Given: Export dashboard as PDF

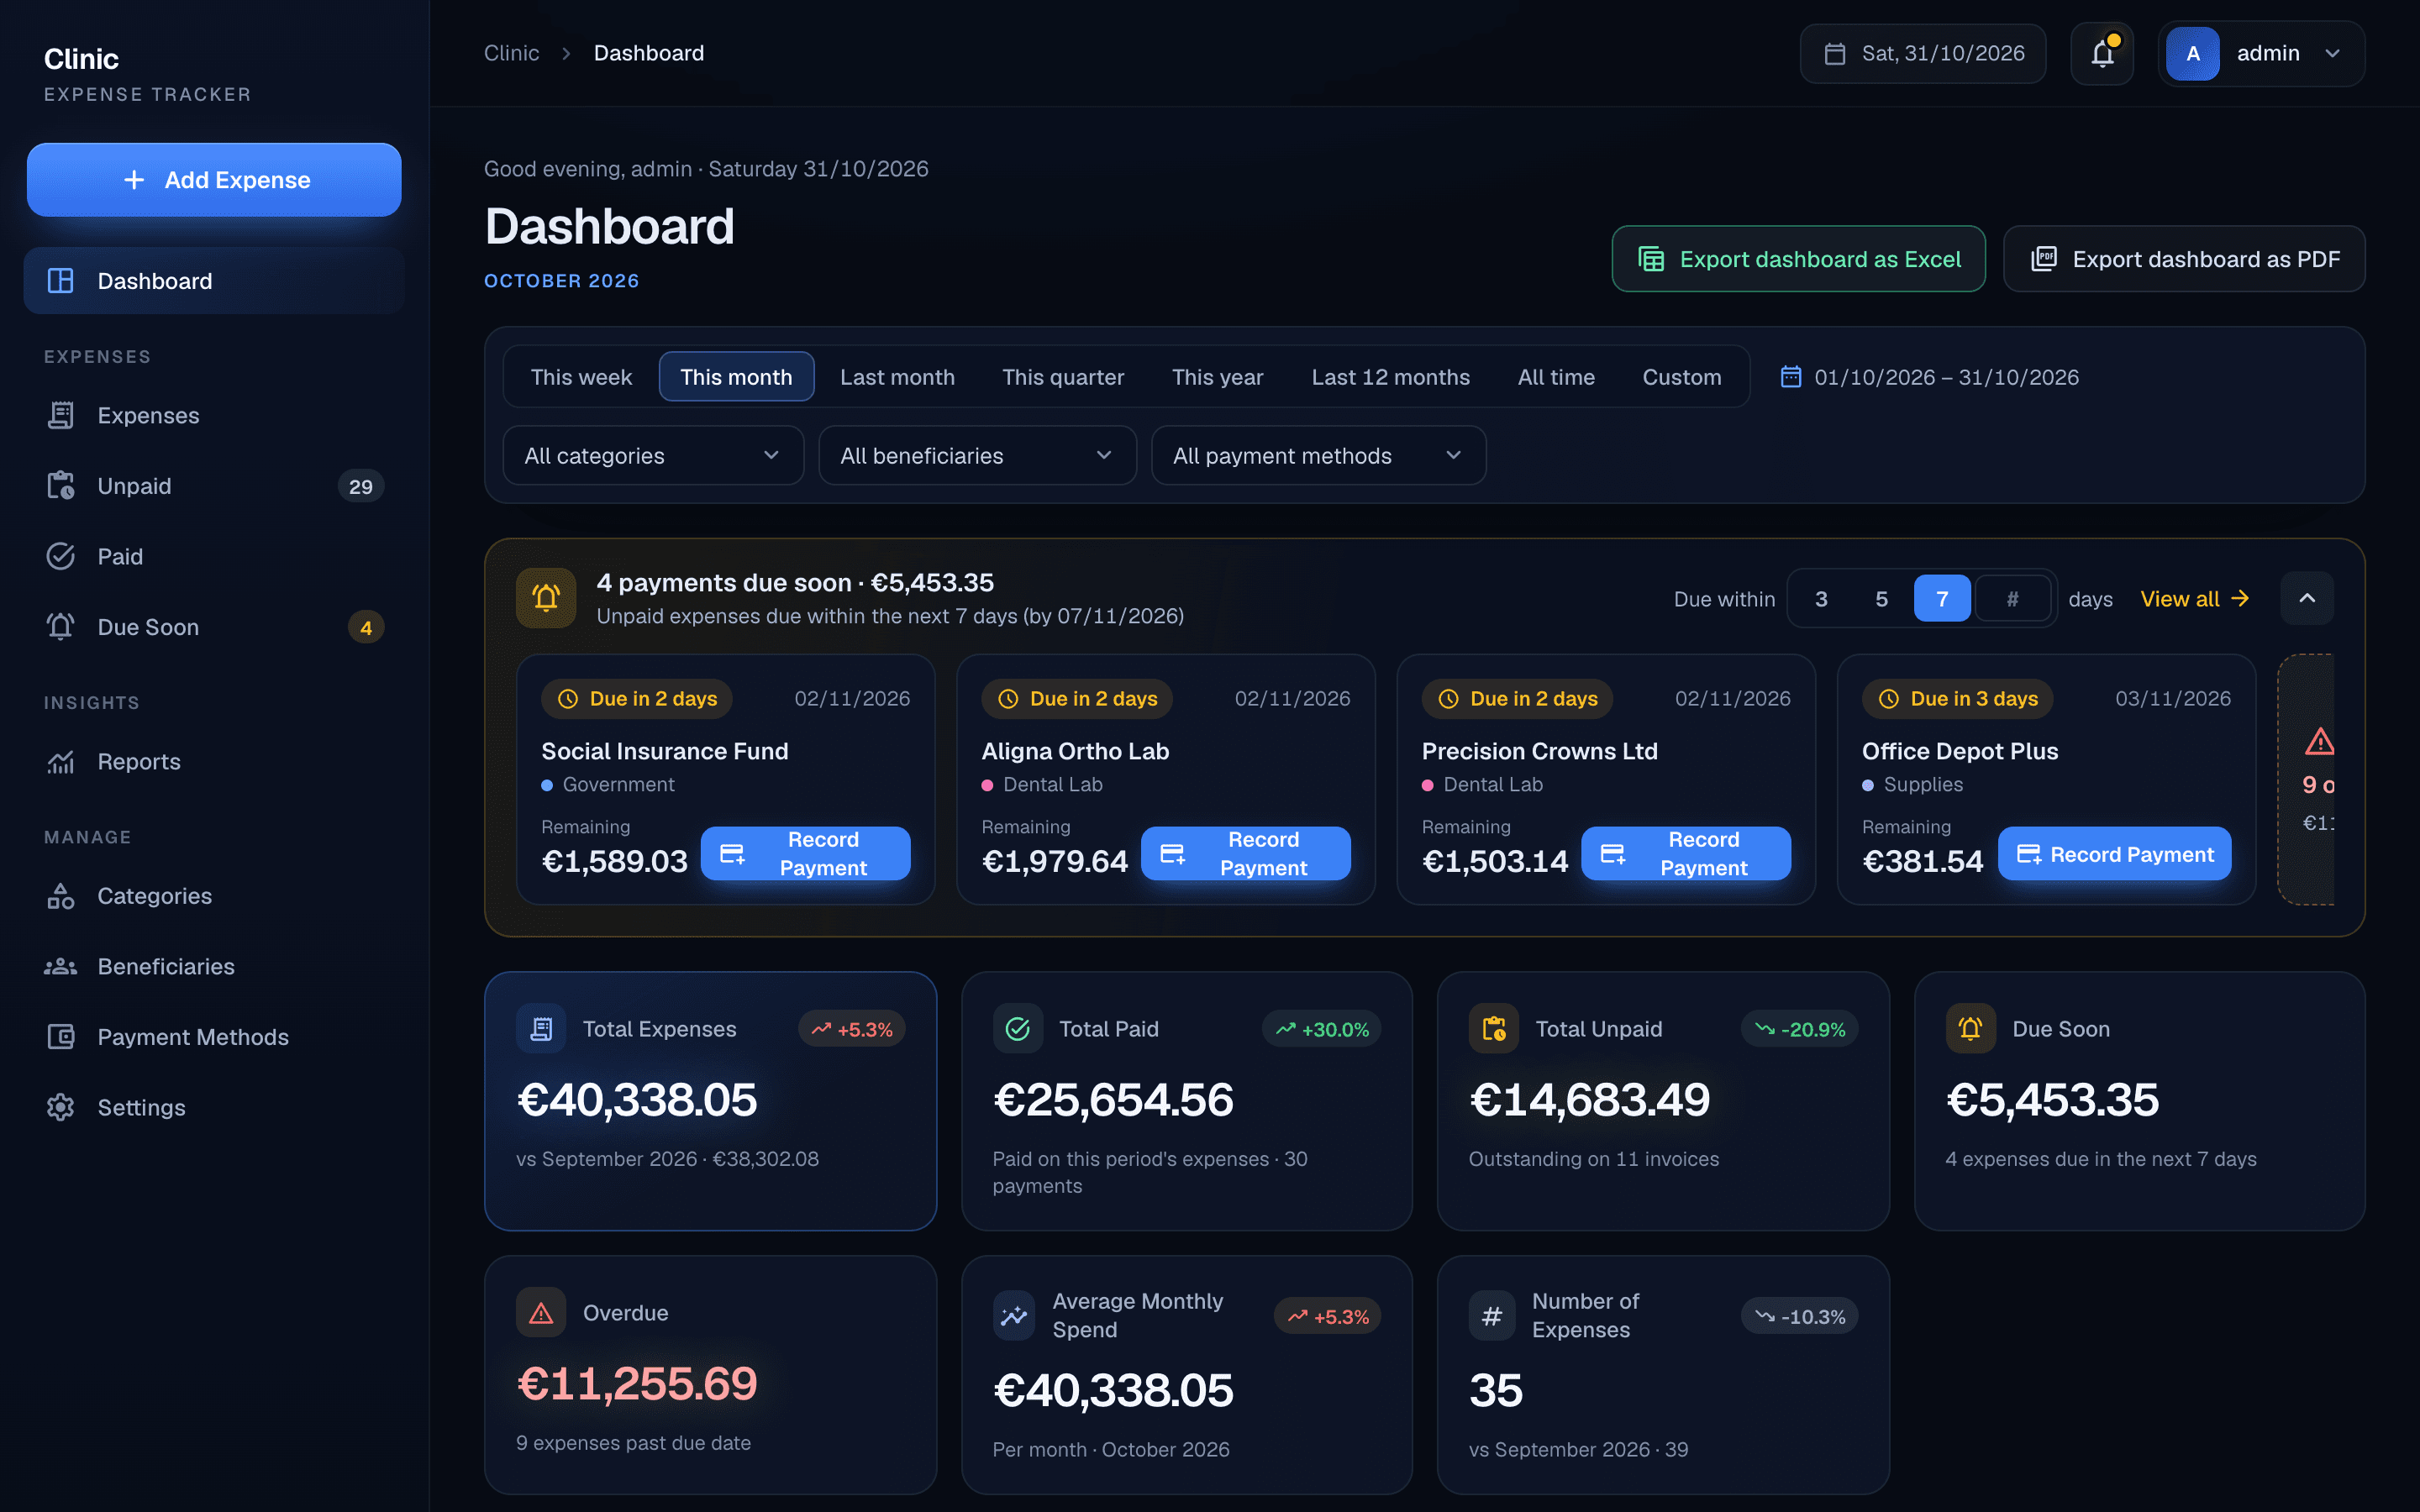Looking at the screenshot, I should click(2184, 259).
